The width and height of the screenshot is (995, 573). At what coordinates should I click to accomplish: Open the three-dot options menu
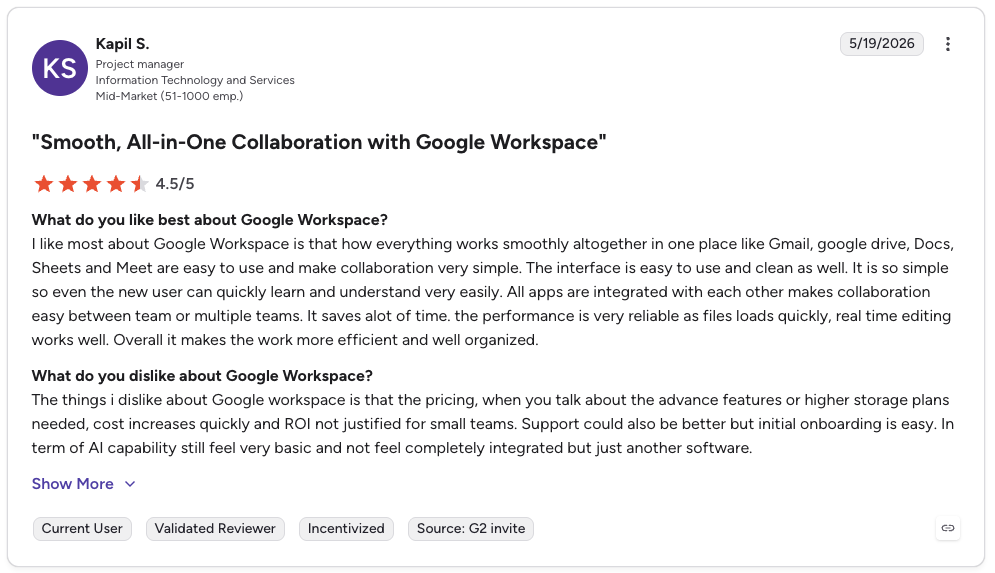947,44
